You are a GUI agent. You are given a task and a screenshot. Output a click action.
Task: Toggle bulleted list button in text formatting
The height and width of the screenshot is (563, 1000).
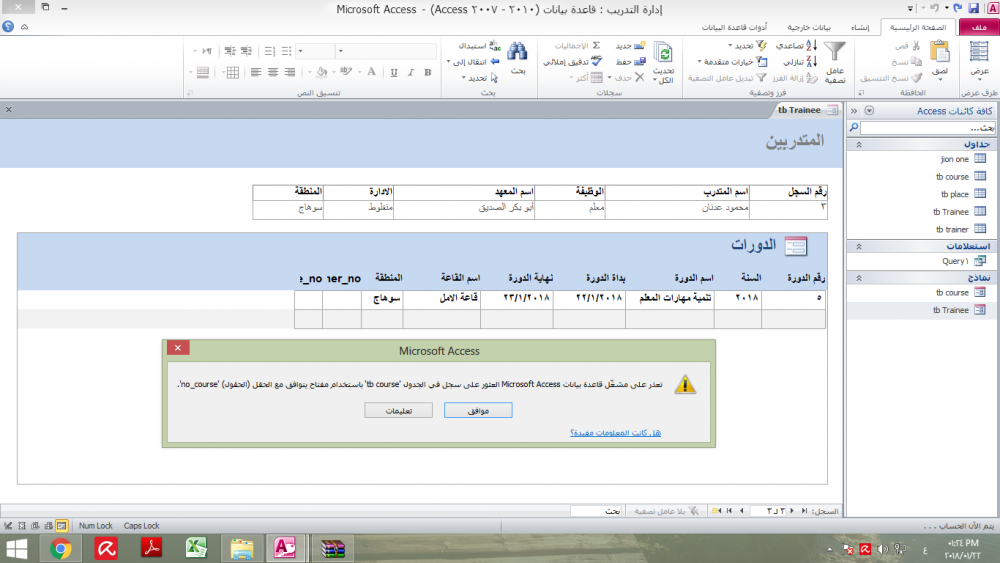point(286,51)
